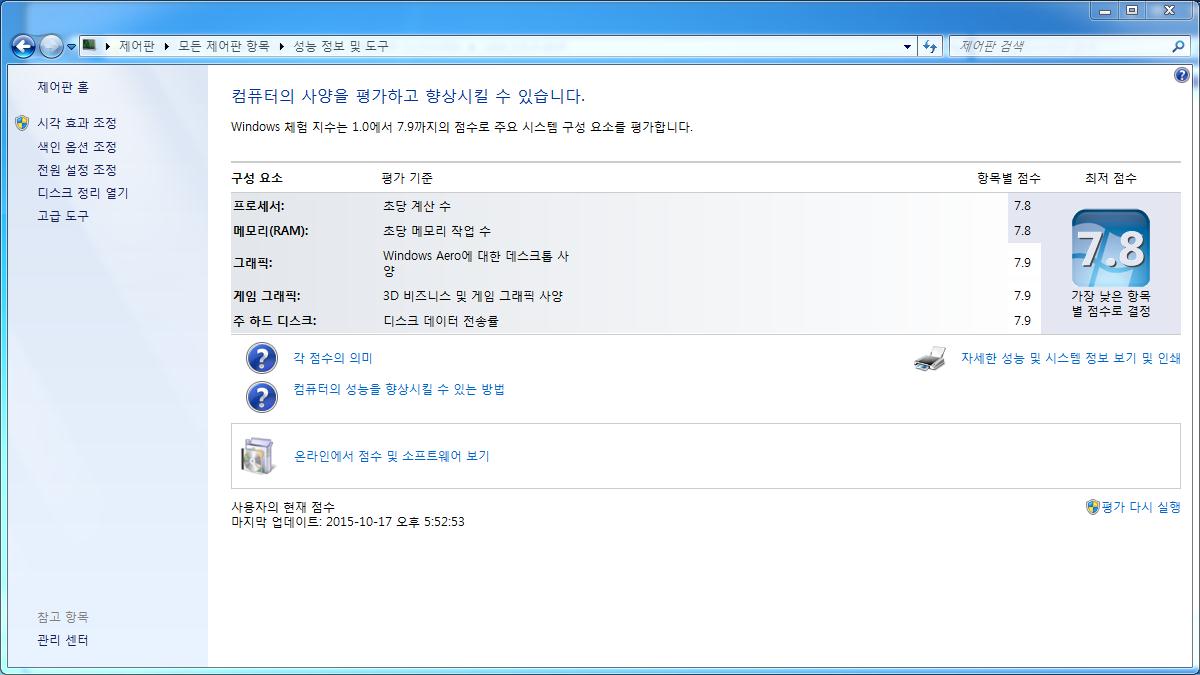Open 제어판 홈 link in sidebar
Screen dimensions: 1200x675
63,87
